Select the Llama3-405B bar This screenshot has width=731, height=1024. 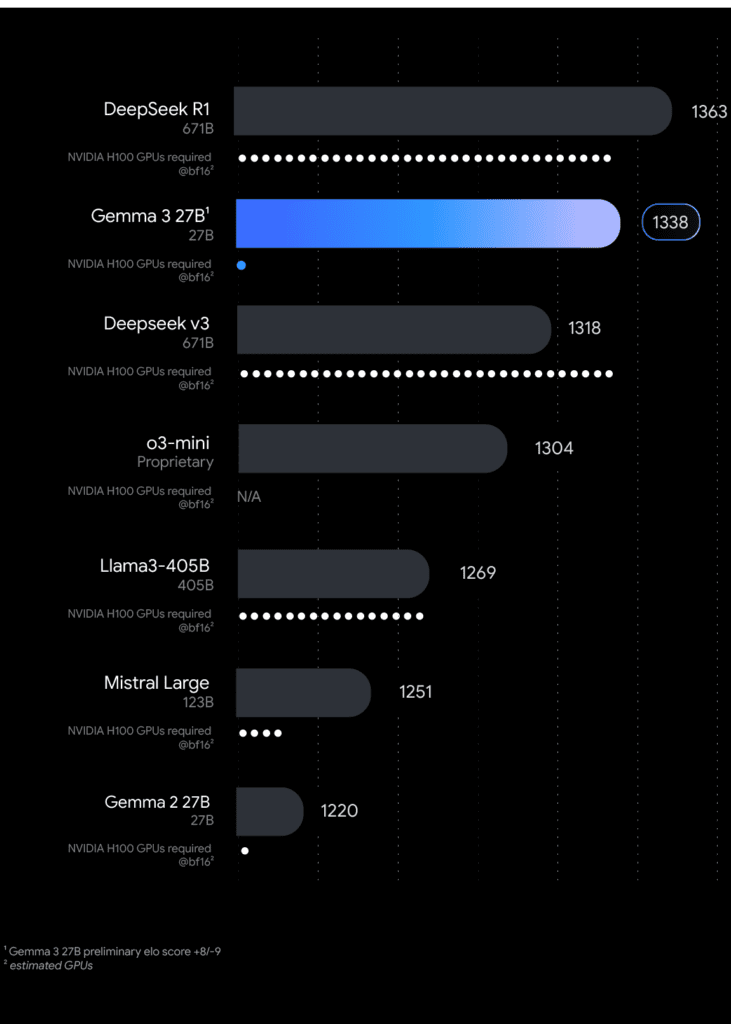[333, 573]
